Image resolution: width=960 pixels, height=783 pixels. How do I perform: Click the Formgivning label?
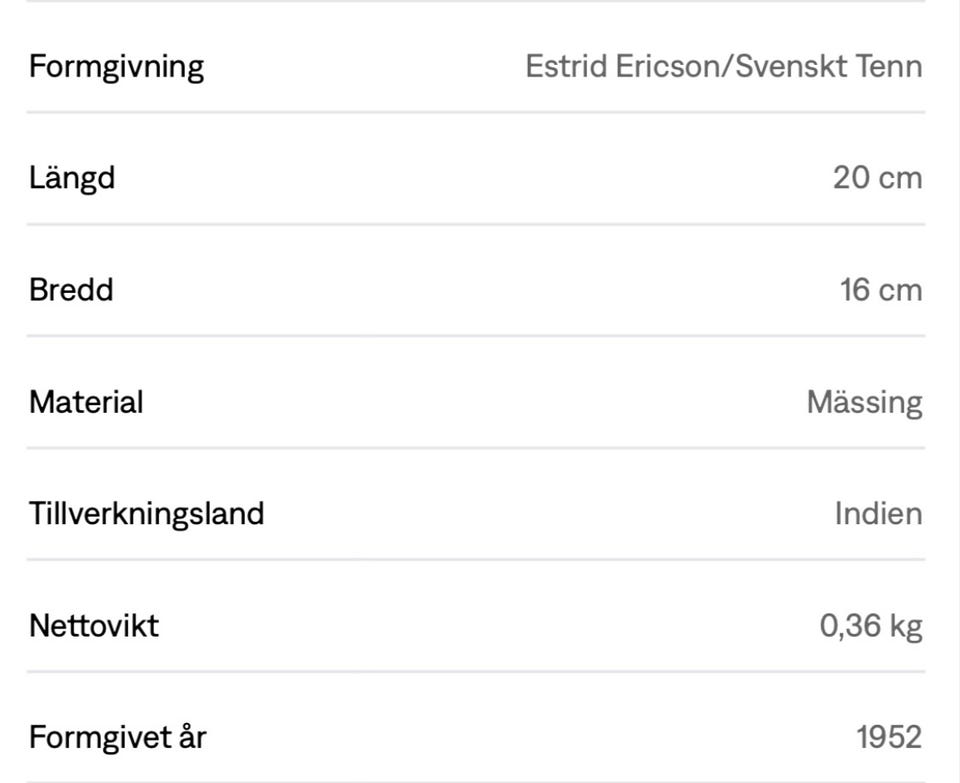pyautogui.click(x=116, y=67)
